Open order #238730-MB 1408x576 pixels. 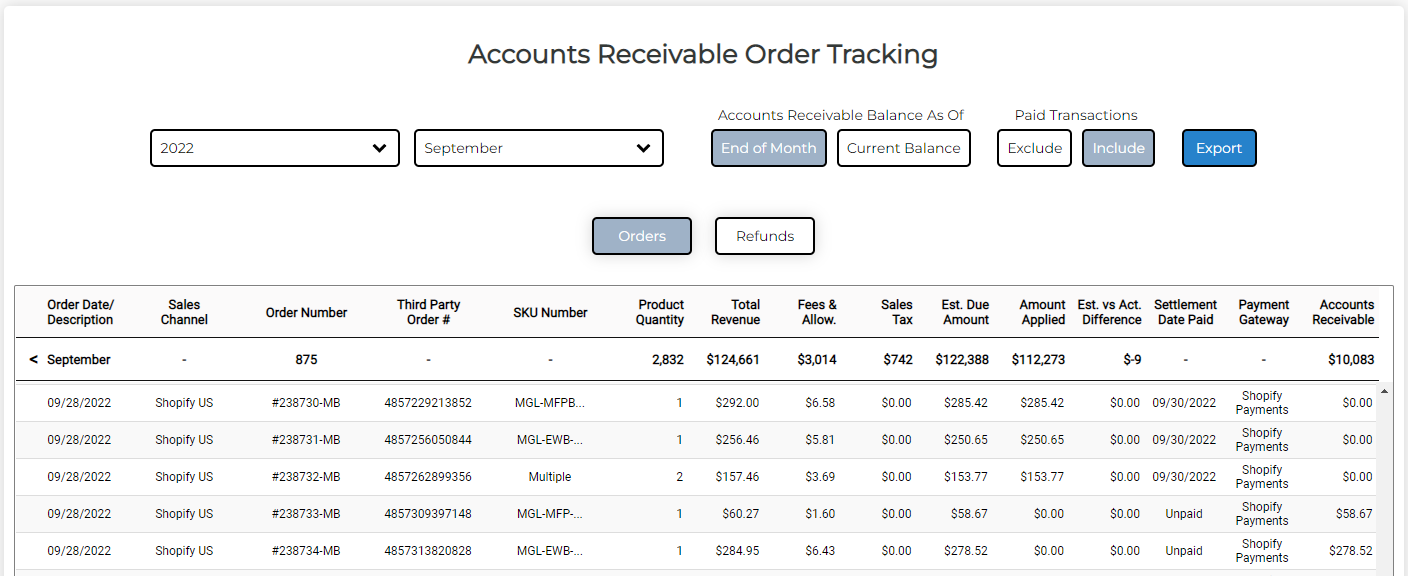(306, 403)
